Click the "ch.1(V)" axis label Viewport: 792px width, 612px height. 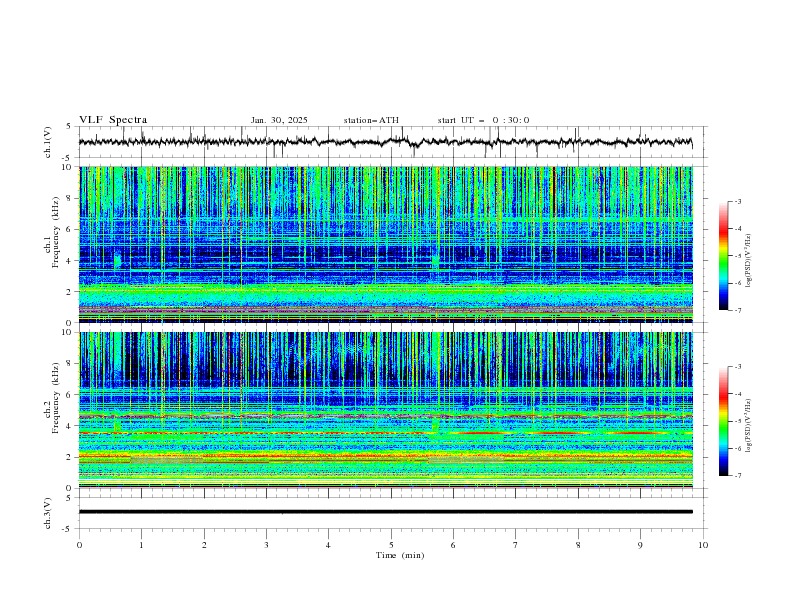[48, 142]
